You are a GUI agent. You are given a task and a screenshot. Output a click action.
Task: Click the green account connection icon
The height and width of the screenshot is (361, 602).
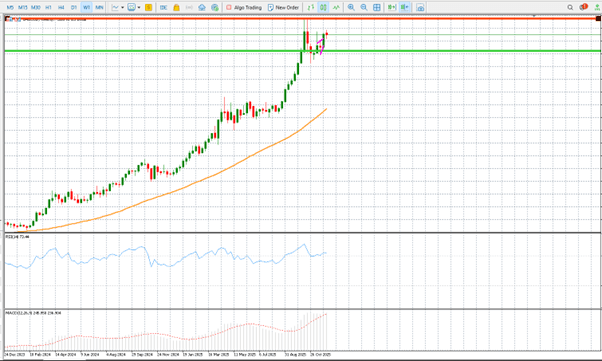[x=597, y=7]
